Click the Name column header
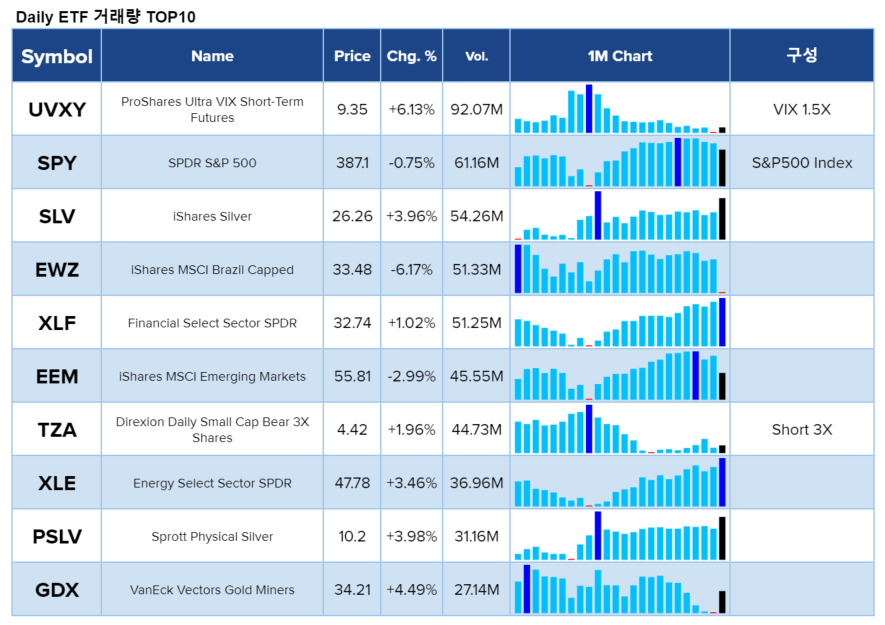The image size is (885, 625). click(x=212, y=56)
